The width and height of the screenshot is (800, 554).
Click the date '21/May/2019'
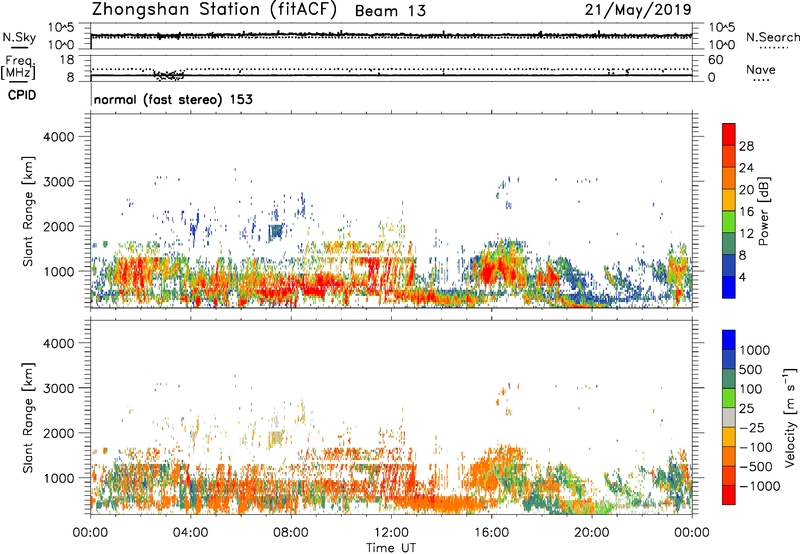pos(638,10)
